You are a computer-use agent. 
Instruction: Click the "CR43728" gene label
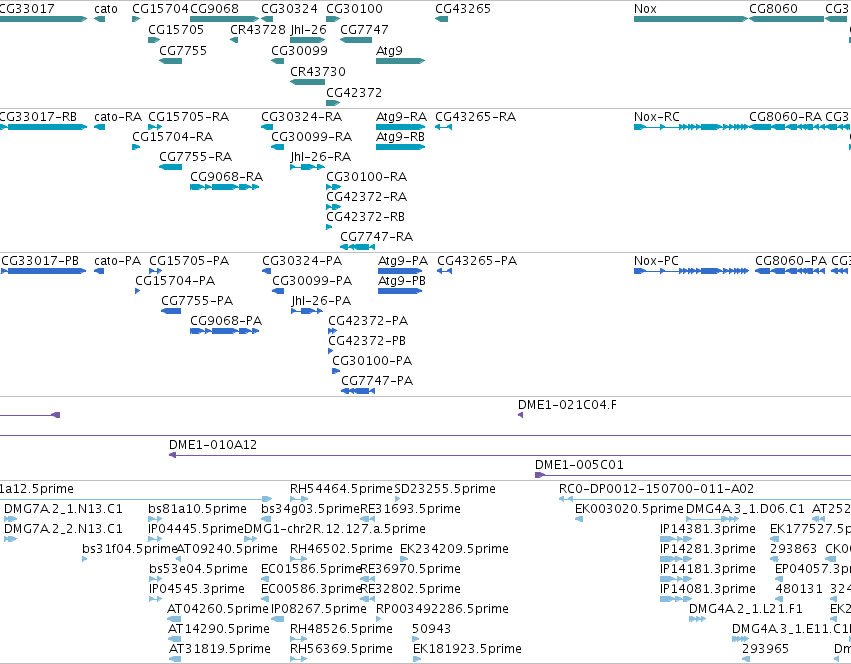coord(258,30)
